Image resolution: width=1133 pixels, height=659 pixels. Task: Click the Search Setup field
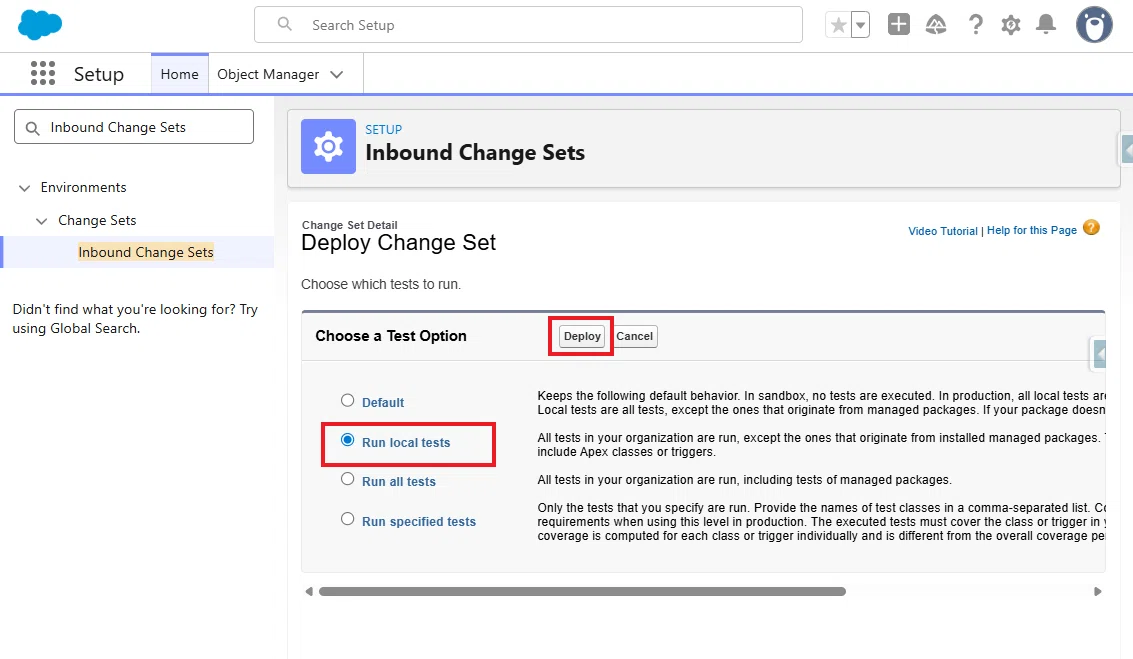coord(528,25)
